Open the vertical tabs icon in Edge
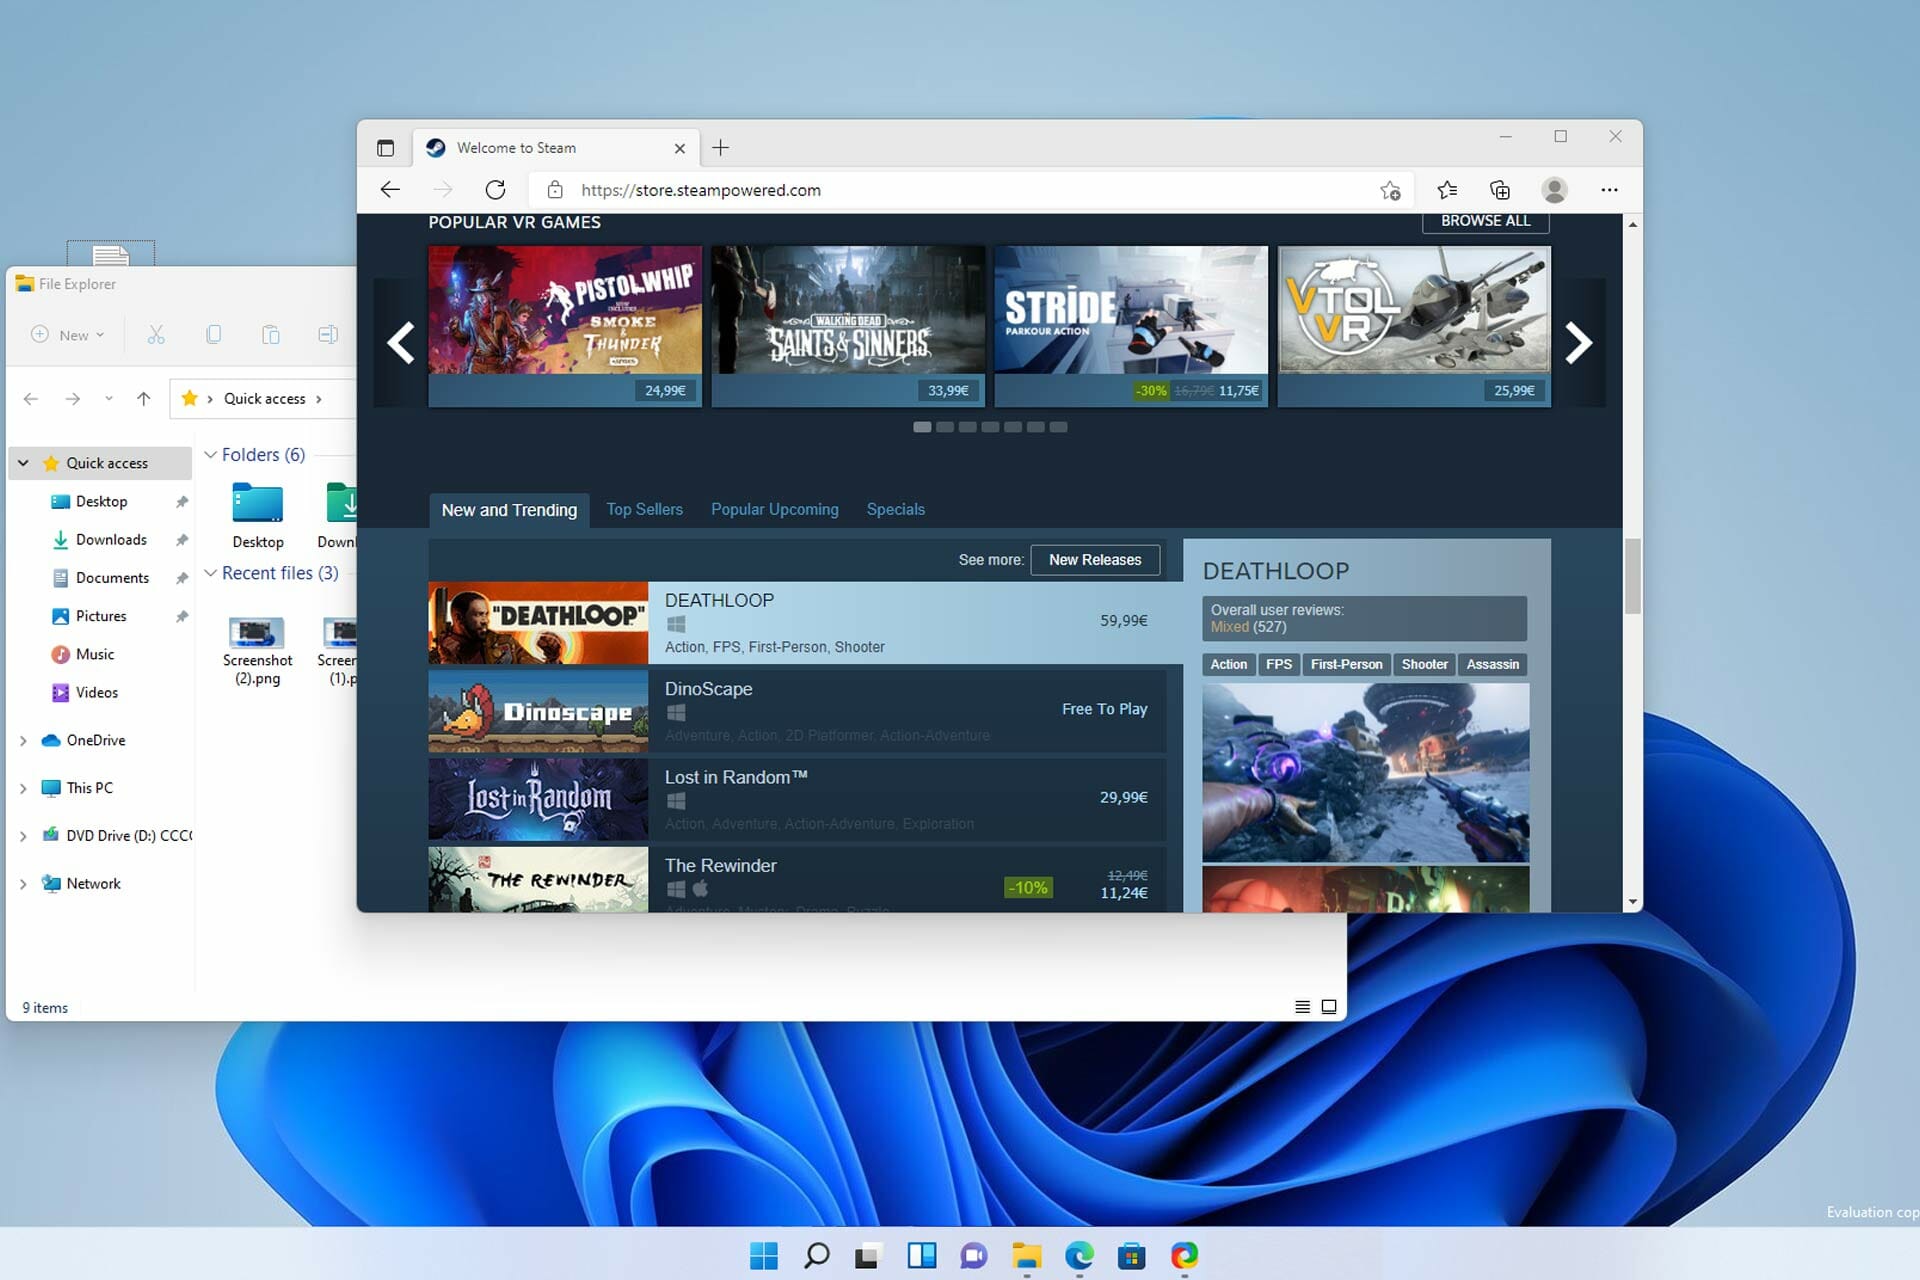Viewport: 1920px width, 1280px height. click(x=385, y=148)
